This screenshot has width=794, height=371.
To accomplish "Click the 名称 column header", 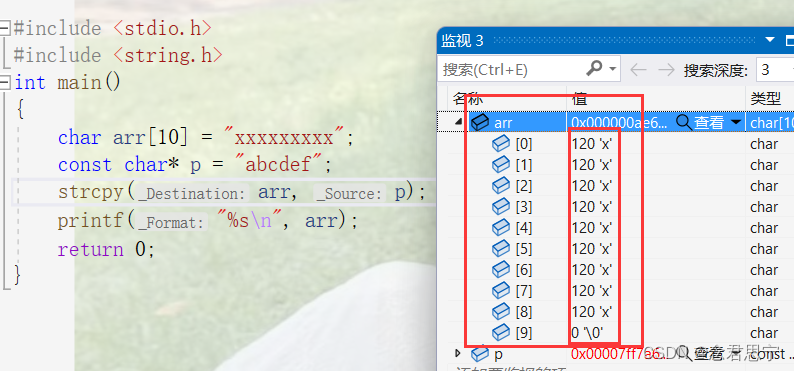I will click(x=467, y=99).
